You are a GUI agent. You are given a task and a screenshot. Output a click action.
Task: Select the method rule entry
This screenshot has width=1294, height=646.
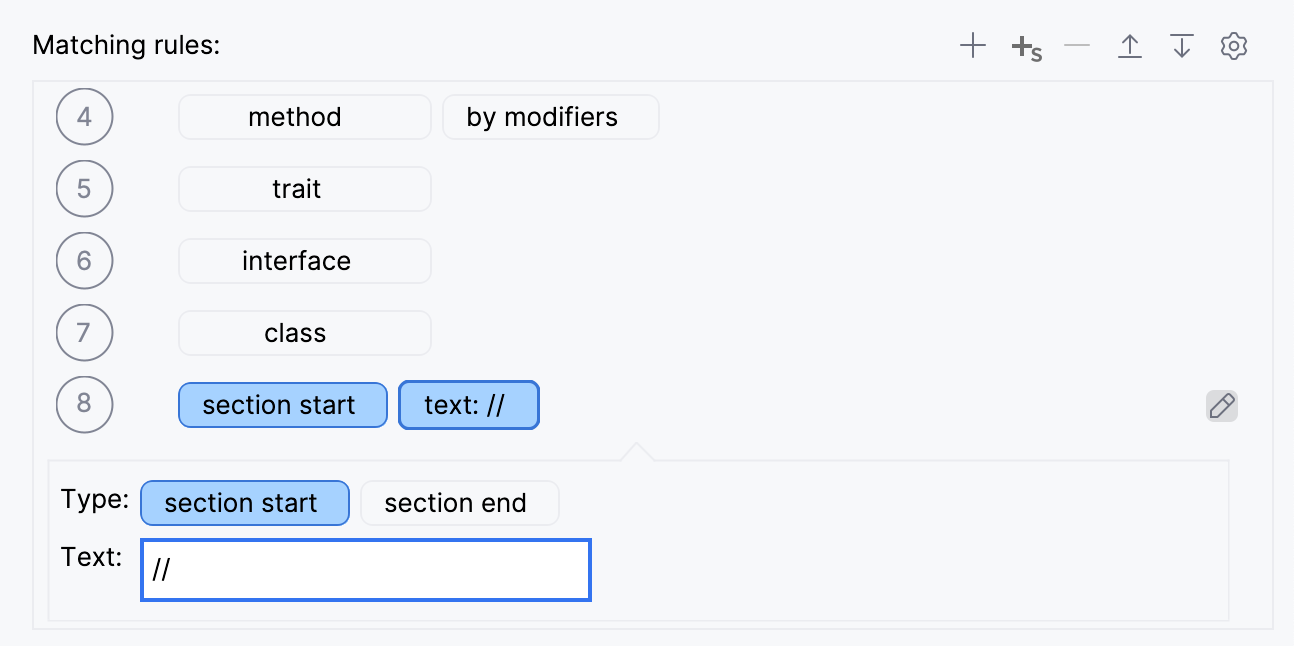[x=304, y=117]
